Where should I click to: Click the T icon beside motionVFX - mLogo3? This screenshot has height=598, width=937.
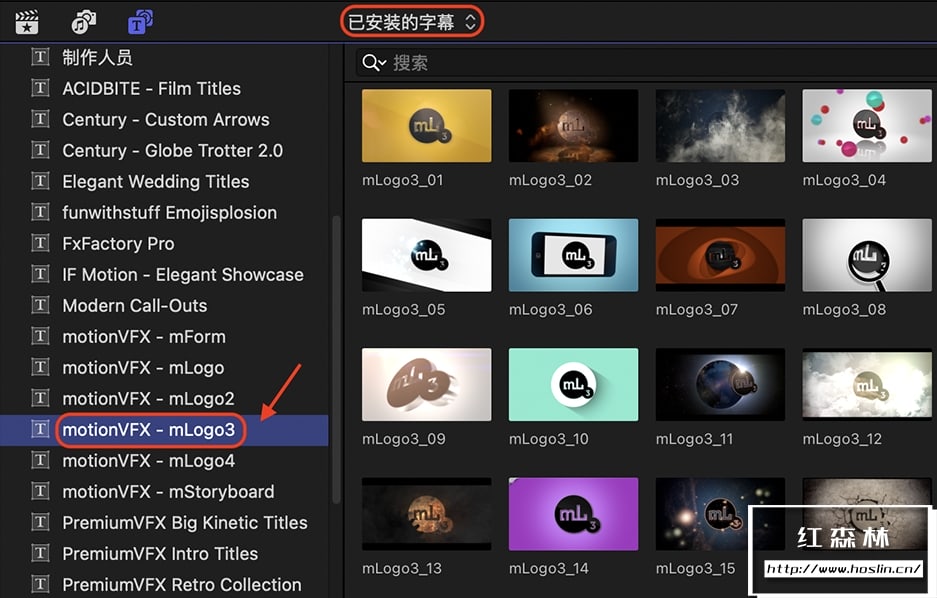(40, 430)
